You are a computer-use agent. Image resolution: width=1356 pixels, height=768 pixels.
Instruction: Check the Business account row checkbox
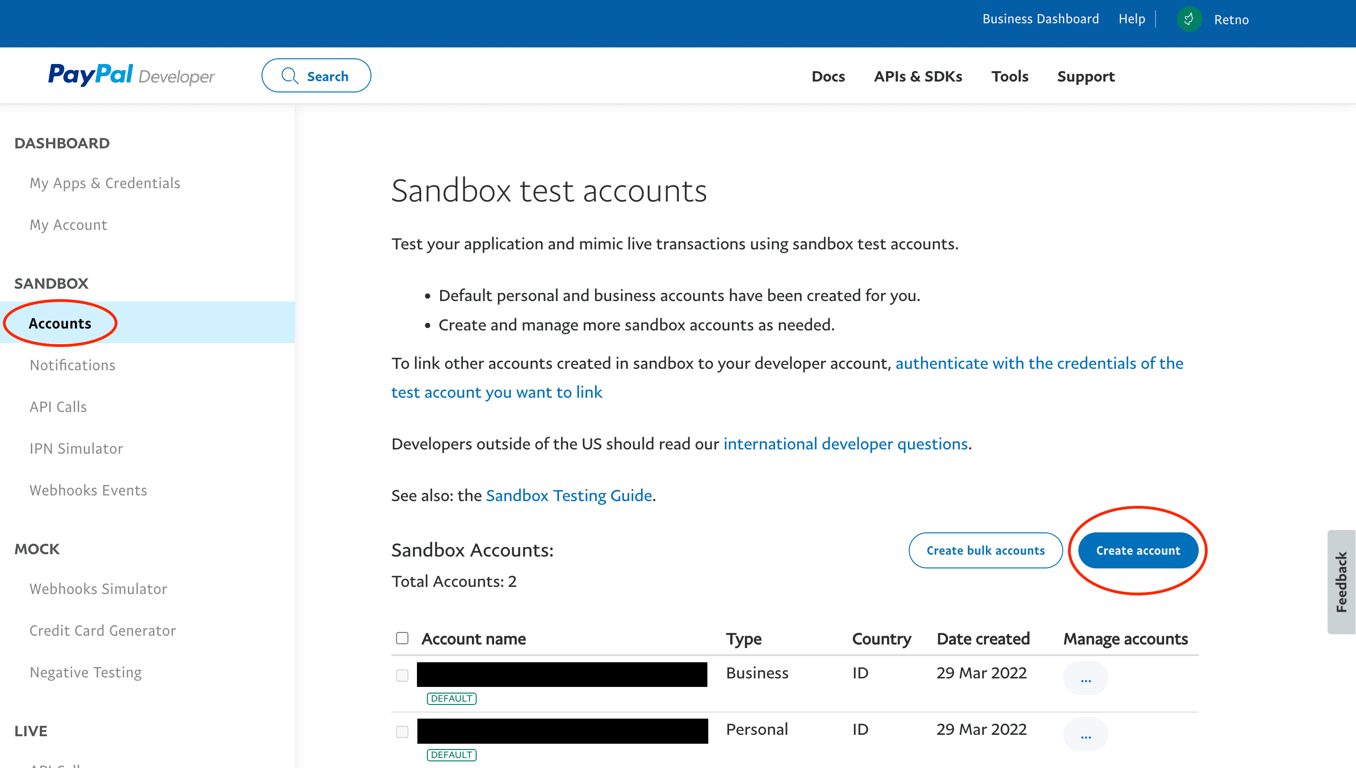402,675
